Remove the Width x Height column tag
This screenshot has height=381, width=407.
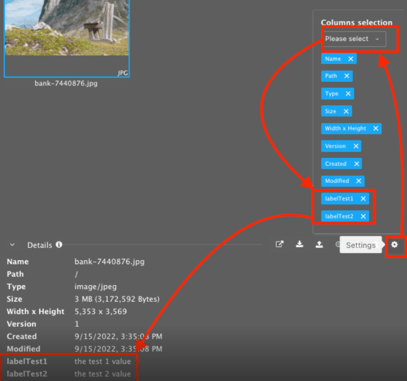coord(376,129)
